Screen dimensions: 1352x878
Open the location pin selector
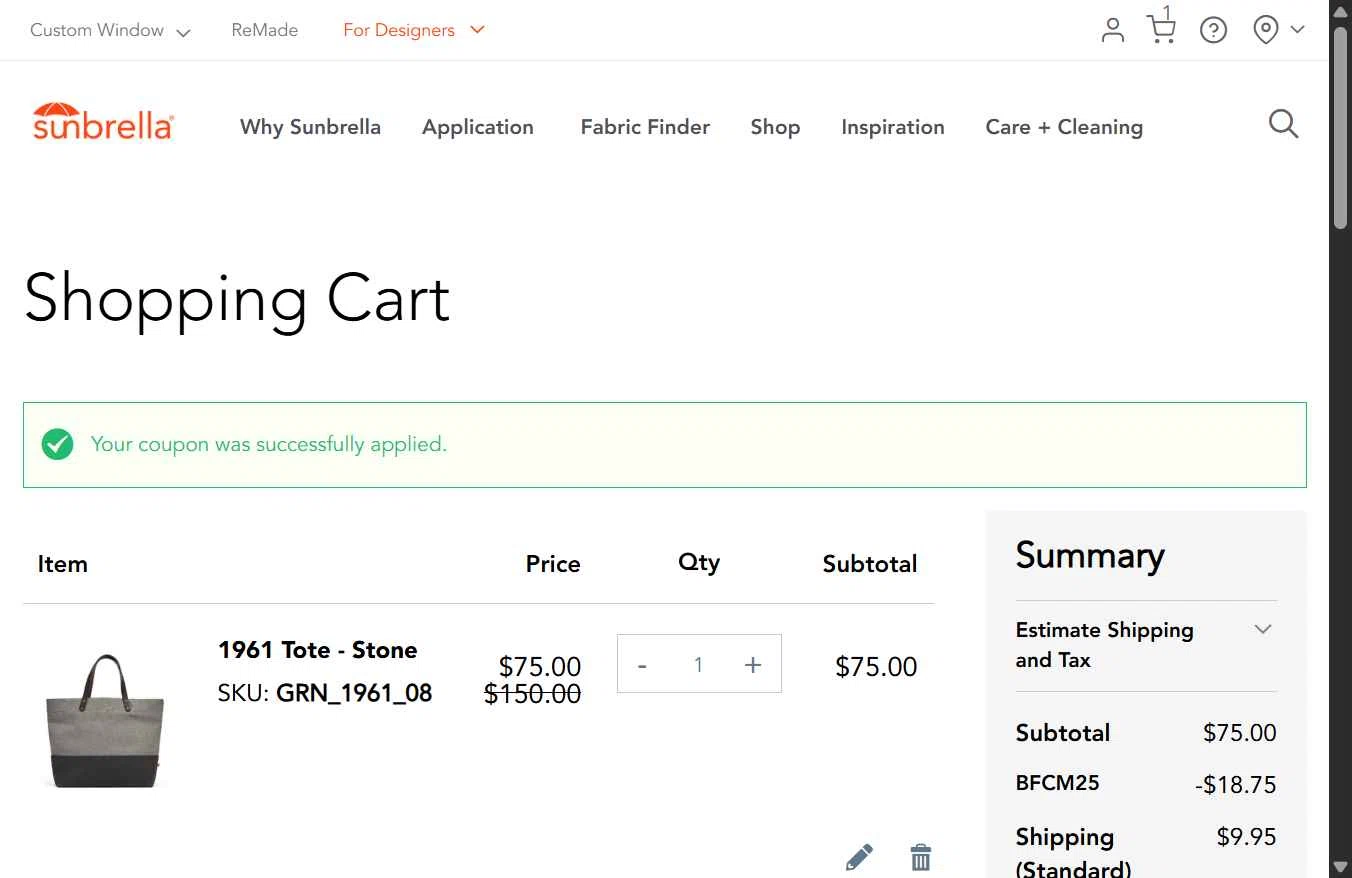pyautogui.click(x=1279, y=30)
